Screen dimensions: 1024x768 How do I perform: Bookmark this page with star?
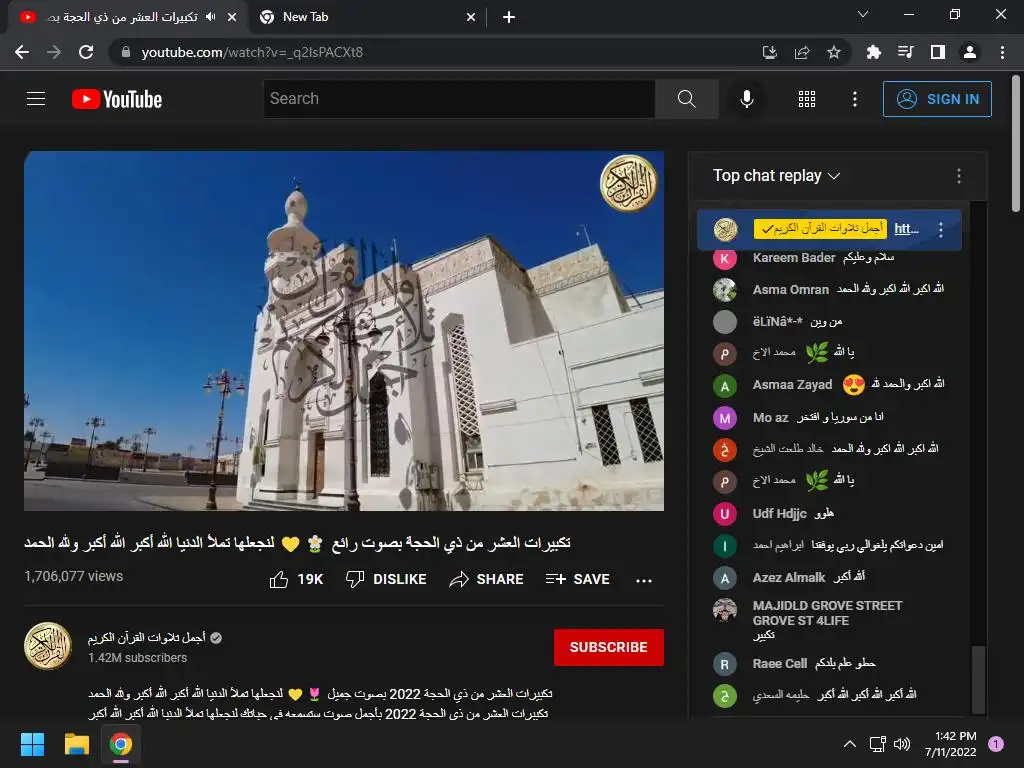click(833, 52)
